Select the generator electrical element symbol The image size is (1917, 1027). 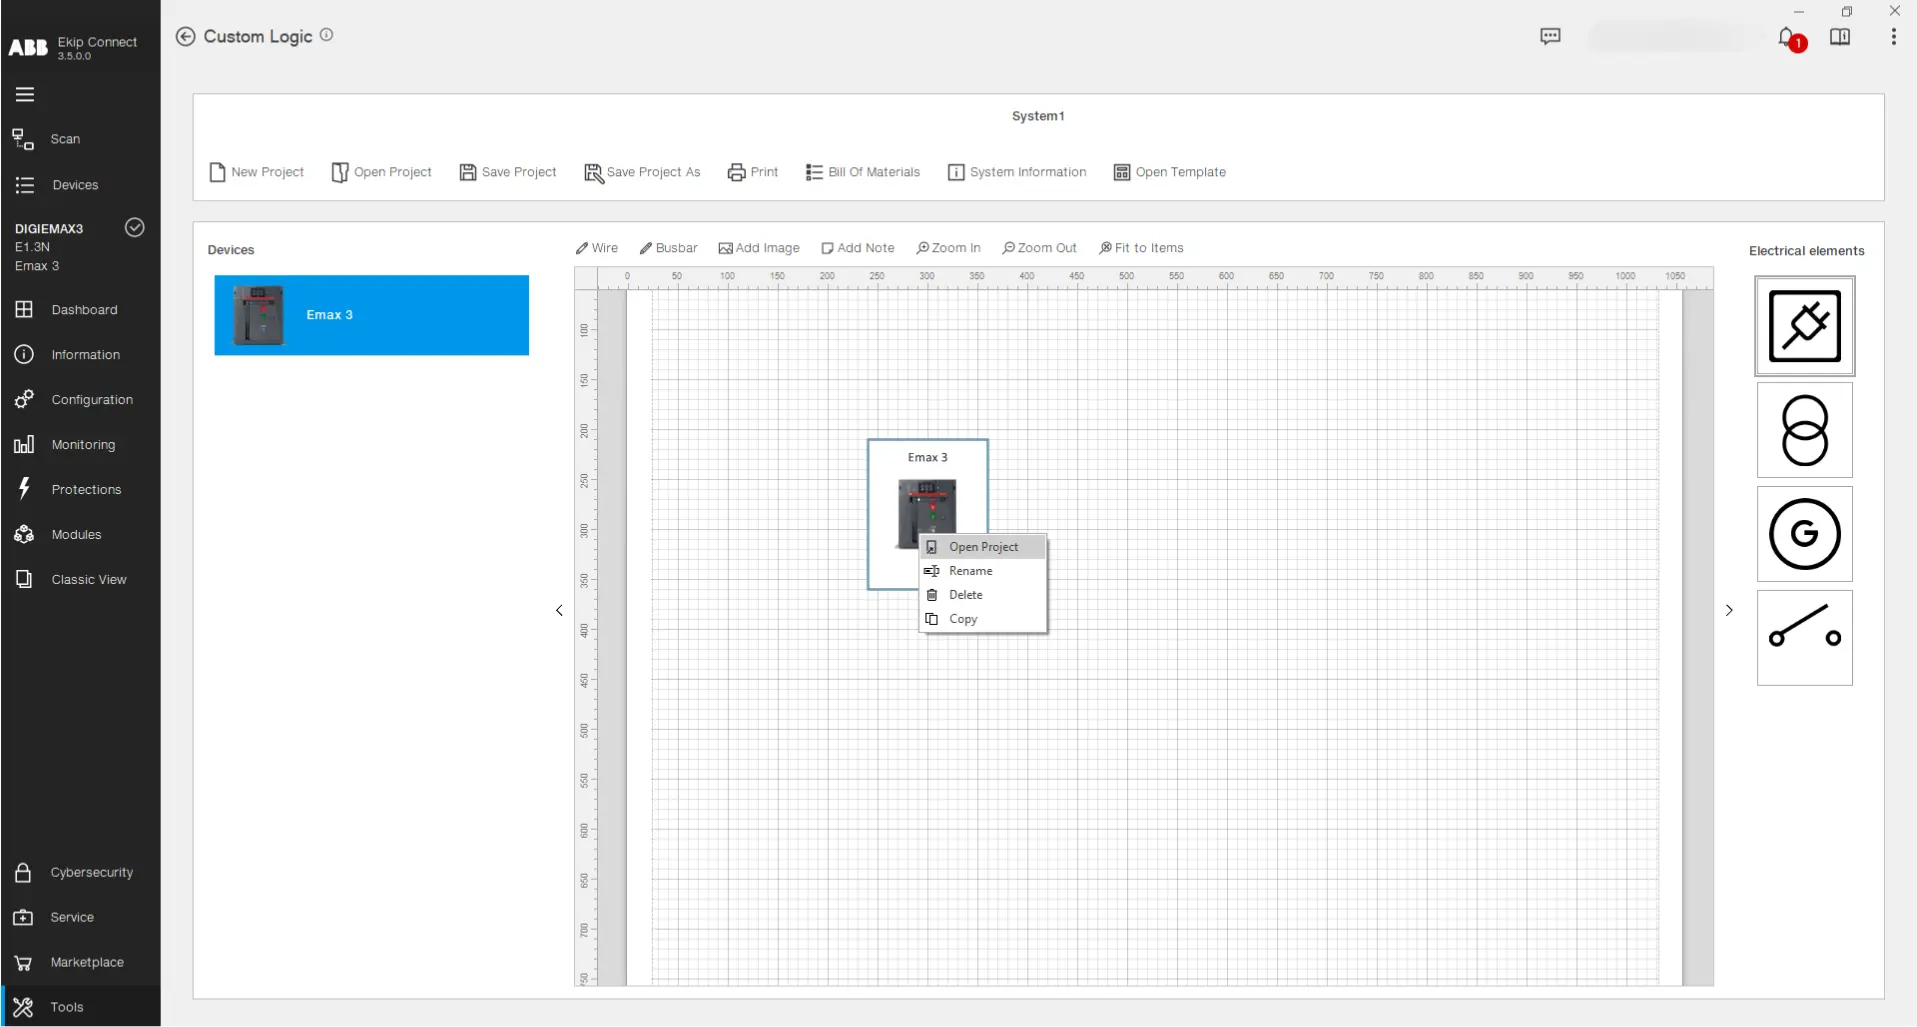pyautogui.click(x=1804, y=533)
